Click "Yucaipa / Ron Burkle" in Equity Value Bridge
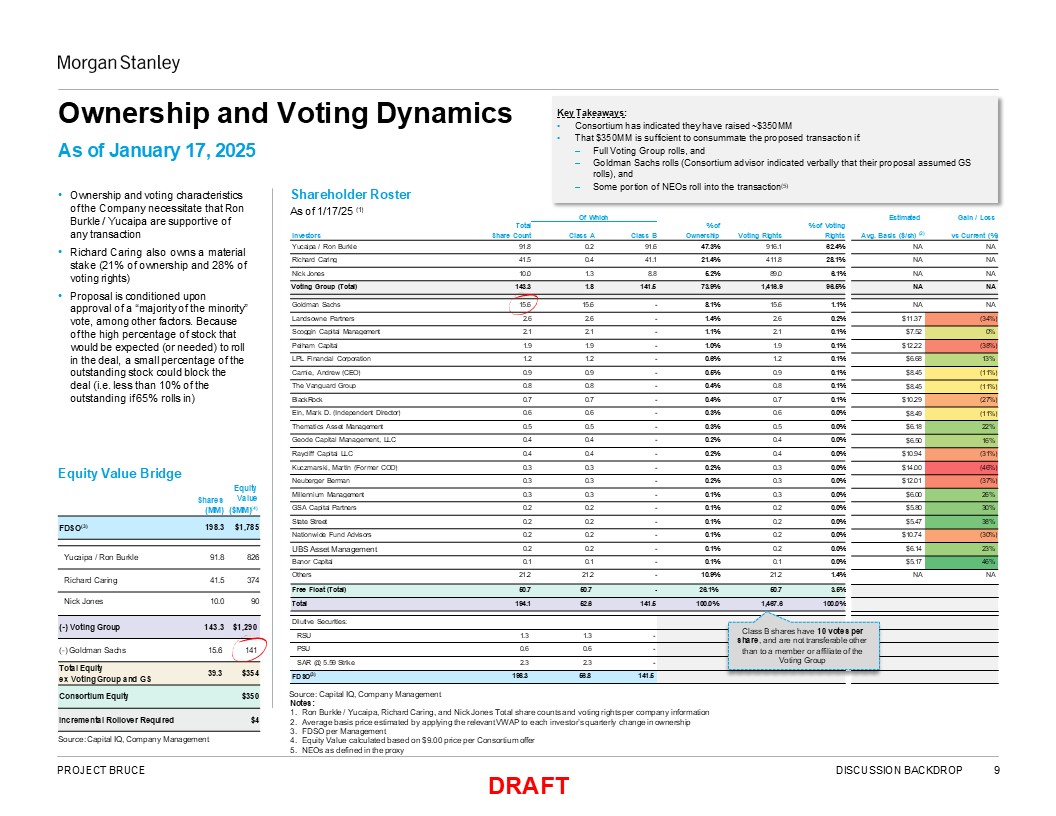Screen dimensions: 1056x816 click(x=101, y=557)
